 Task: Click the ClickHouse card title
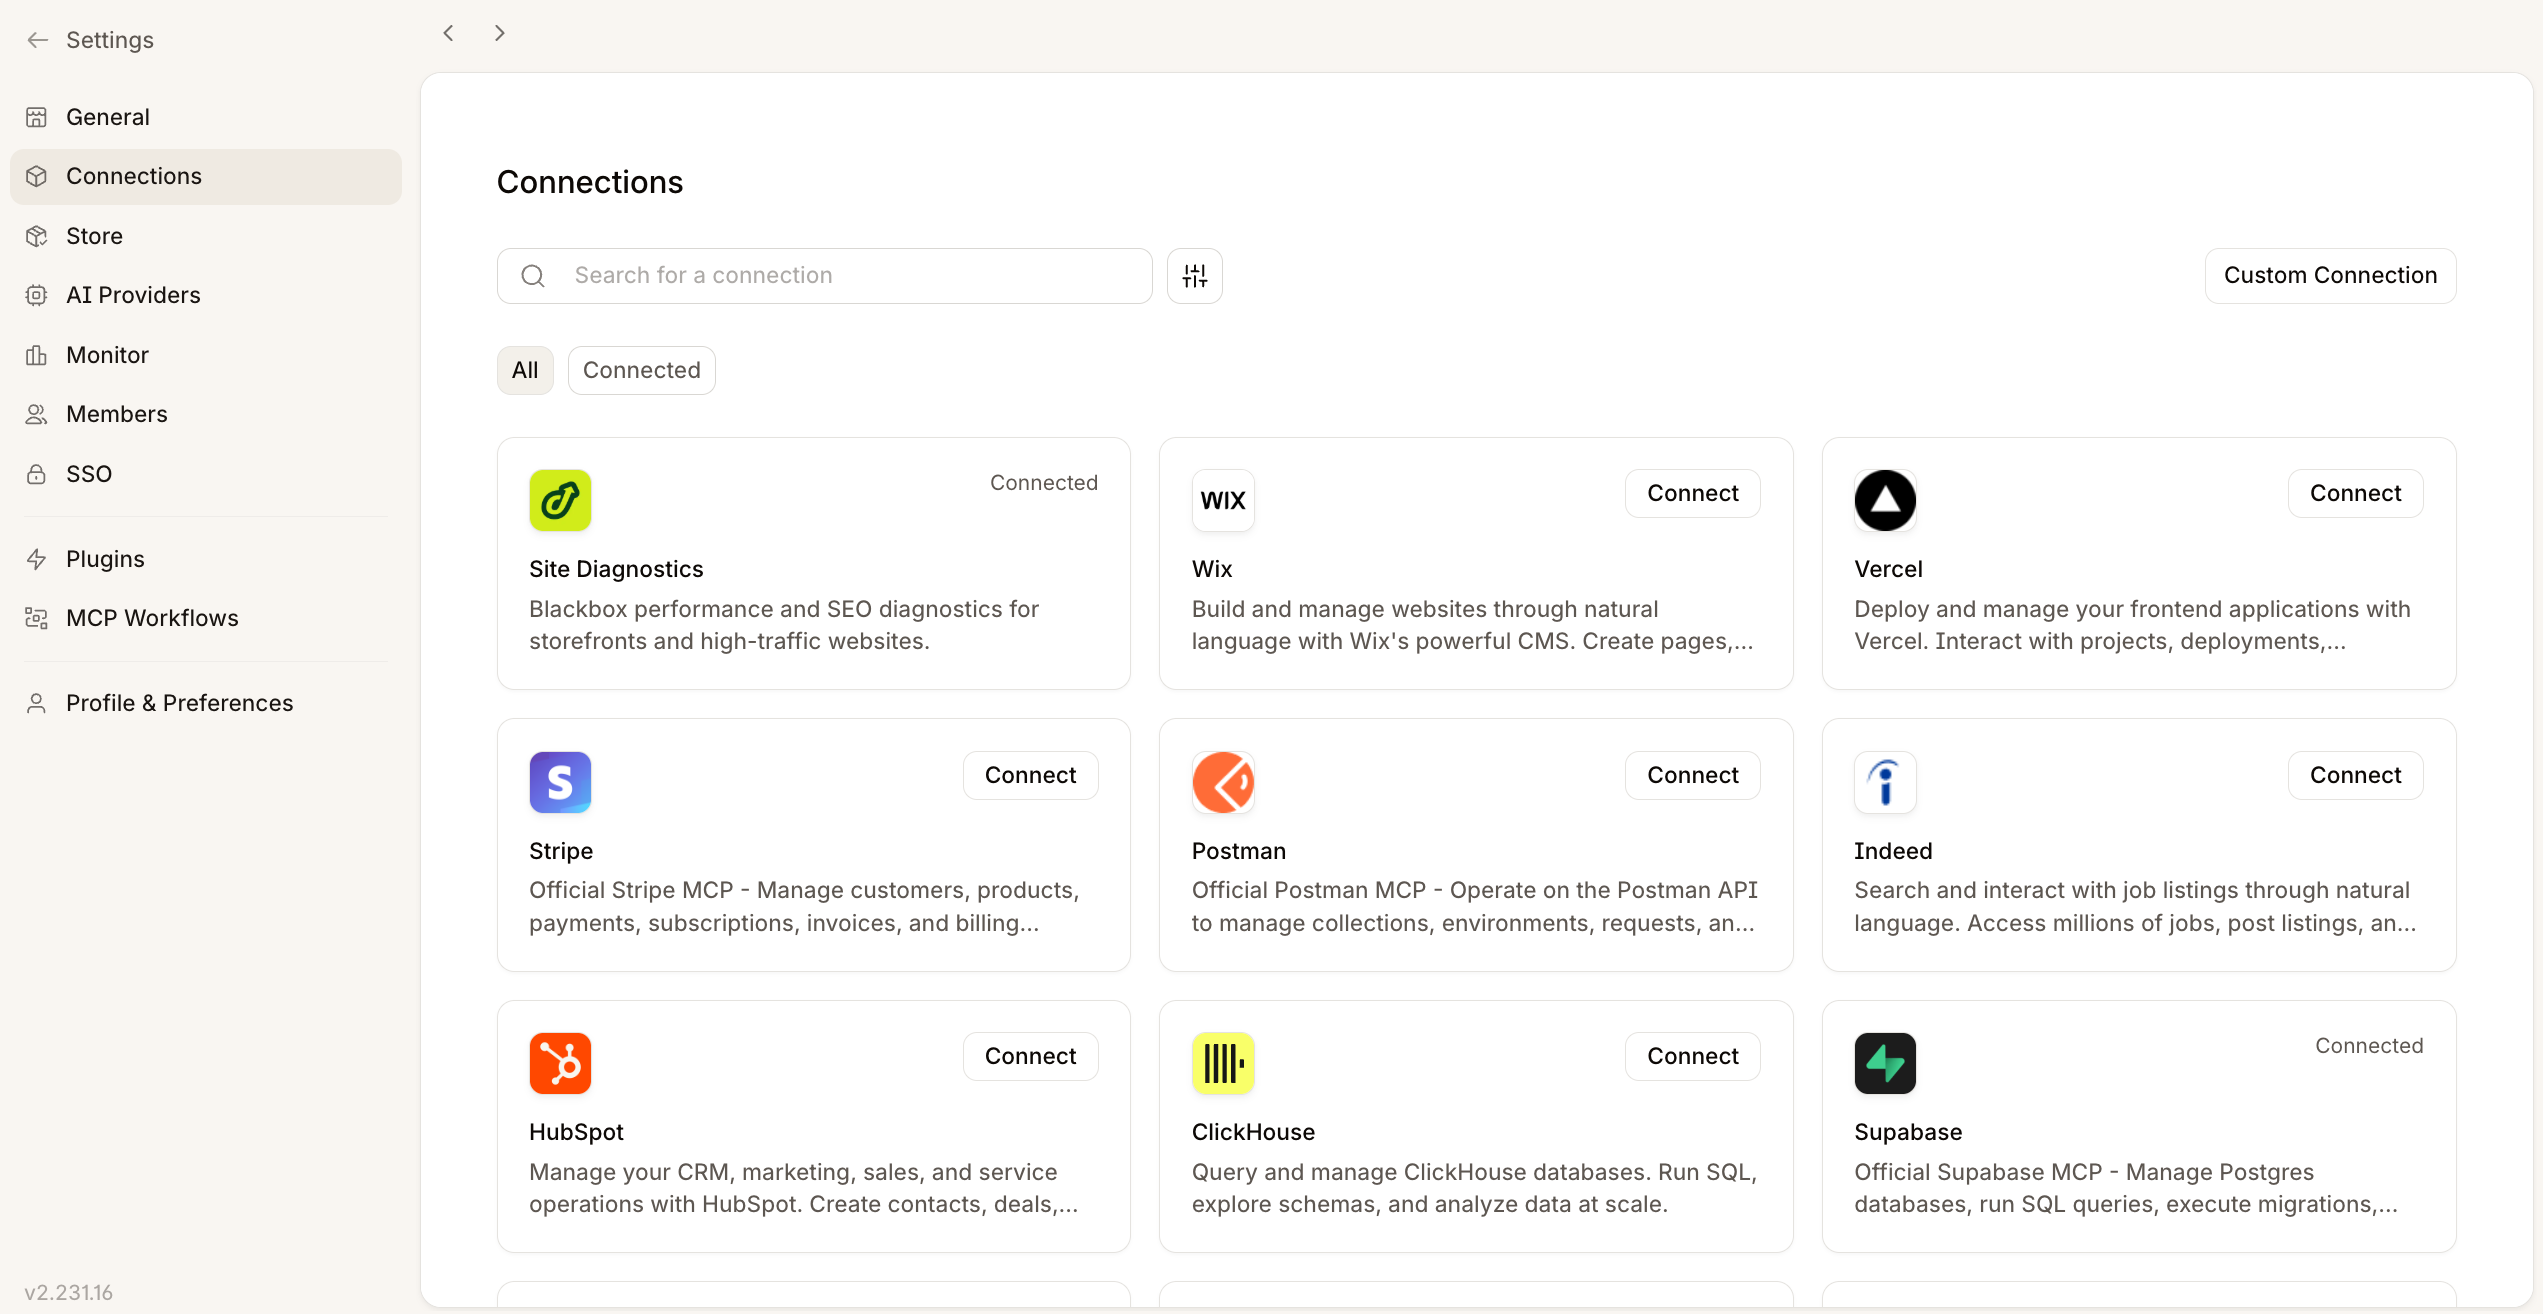coord(1253,1132)
